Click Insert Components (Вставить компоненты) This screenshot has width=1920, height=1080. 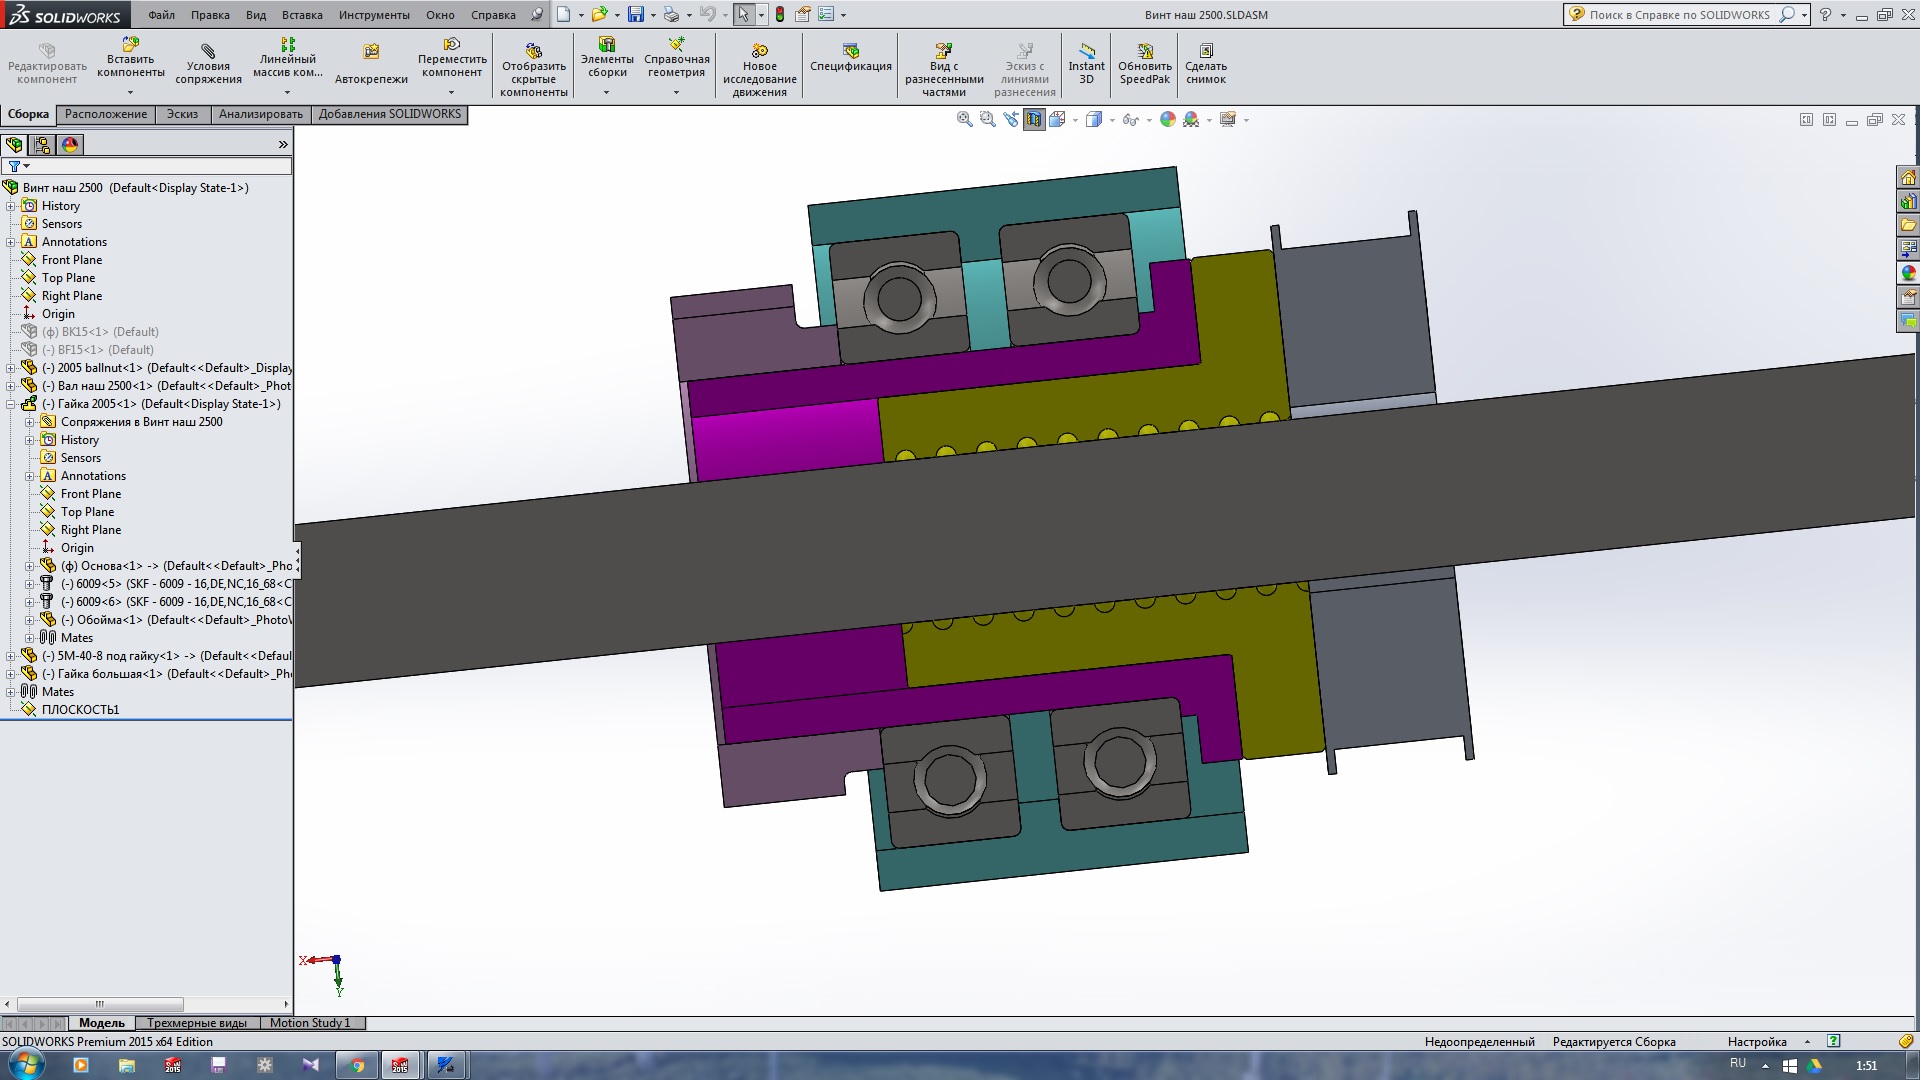point(130,58)
